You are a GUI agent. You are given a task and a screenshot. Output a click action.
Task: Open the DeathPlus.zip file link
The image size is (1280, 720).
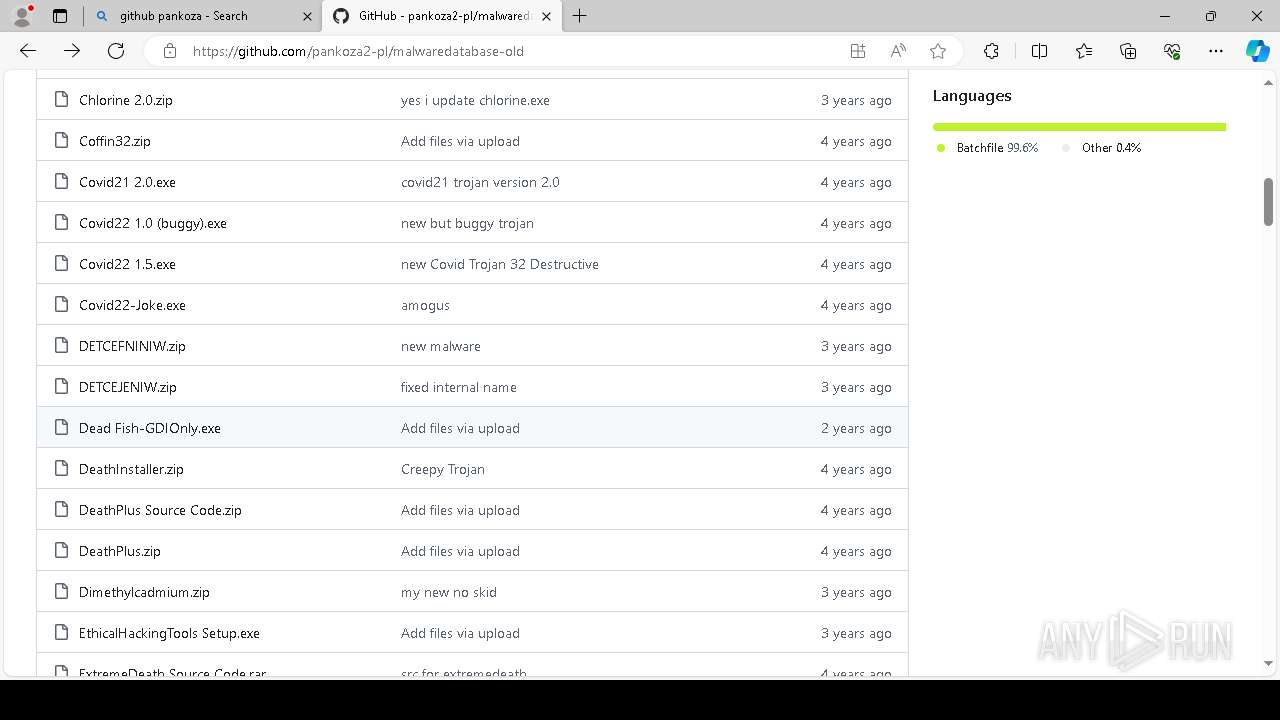[120, 551]
